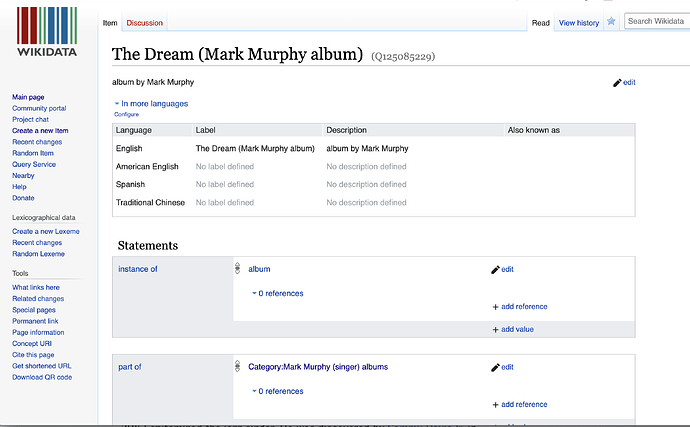The height and width of the screenshot is (427, 690).
Task: Open Random Lexeme
Action: click(38, 254)
